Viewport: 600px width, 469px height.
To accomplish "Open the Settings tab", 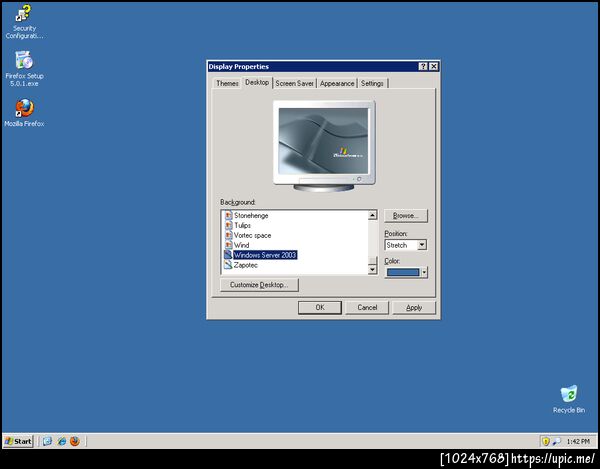I will tap(372, 83).
